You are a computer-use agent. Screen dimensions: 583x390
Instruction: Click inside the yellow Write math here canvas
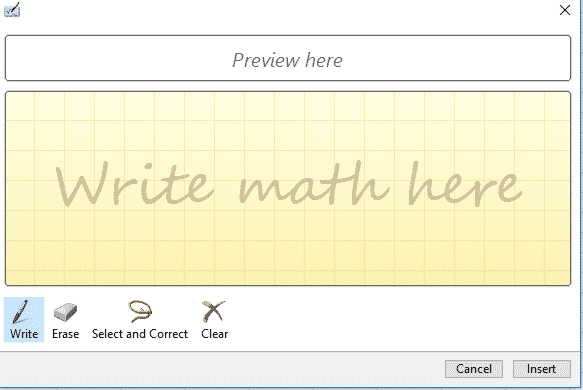point(288,188)
